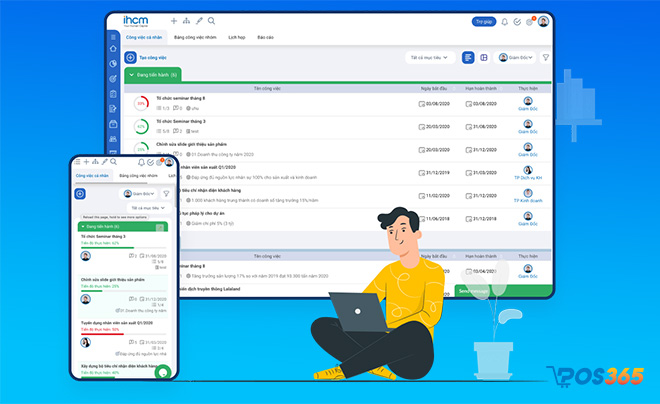Open the notifications bell on desktop
The image size is (660, 404).
[505, 21]
